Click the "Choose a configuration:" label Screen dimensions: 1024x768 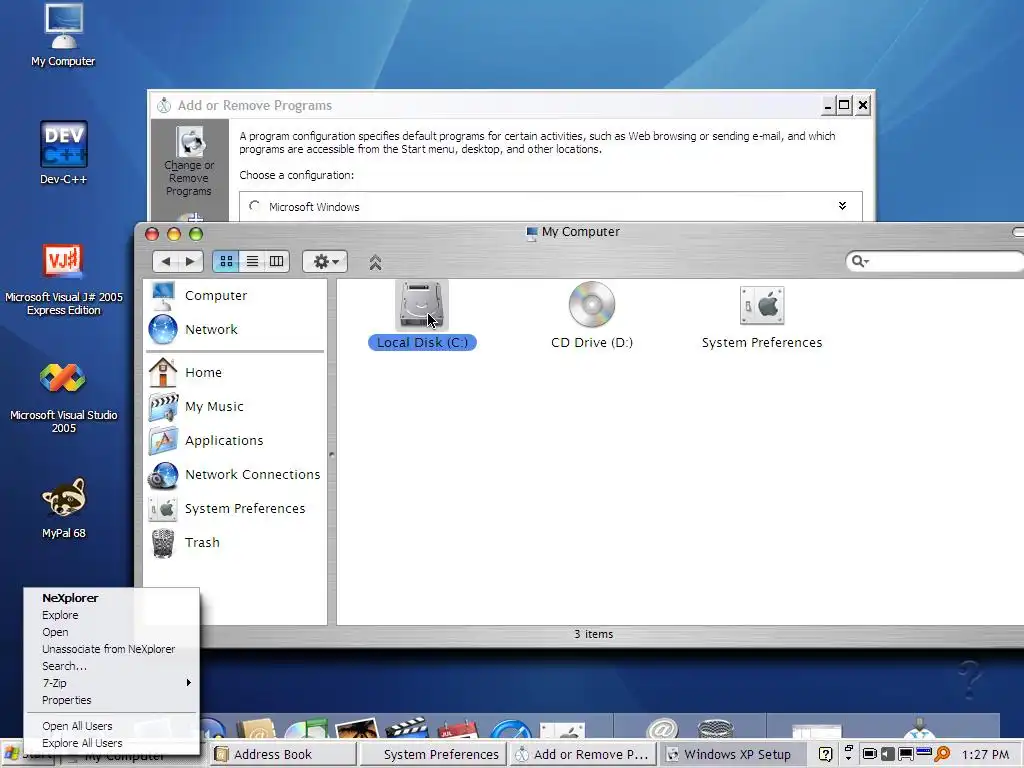coord(296,175)
